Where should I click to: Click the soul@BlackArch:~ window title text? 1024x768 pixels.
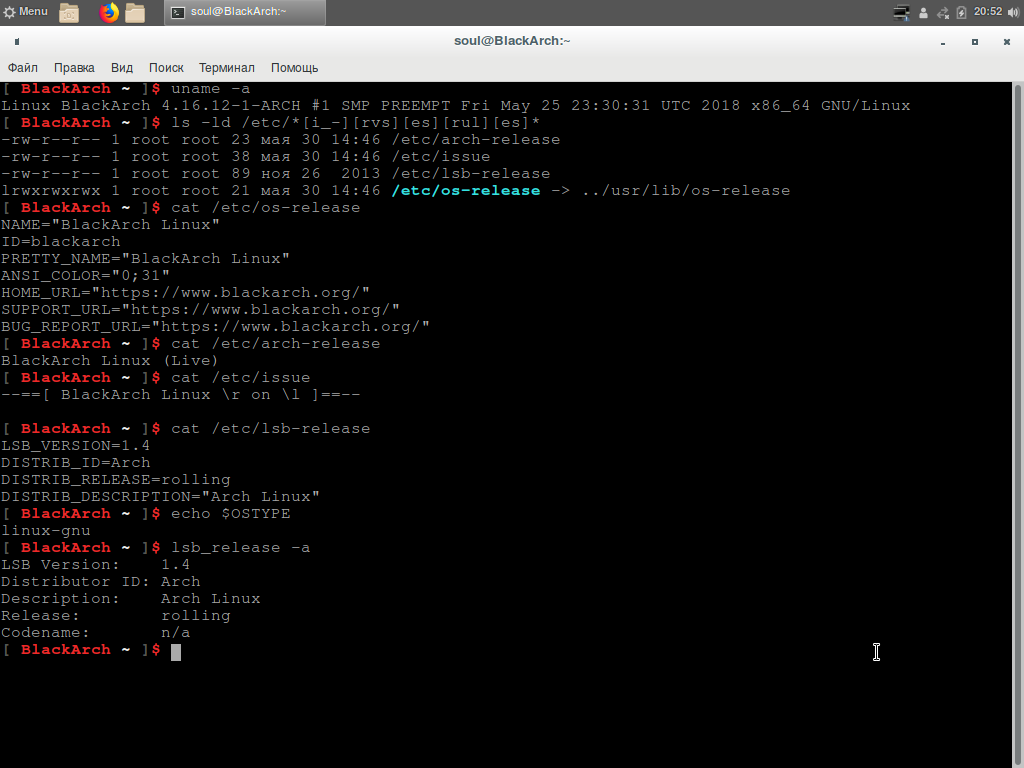tap(512, 41)
